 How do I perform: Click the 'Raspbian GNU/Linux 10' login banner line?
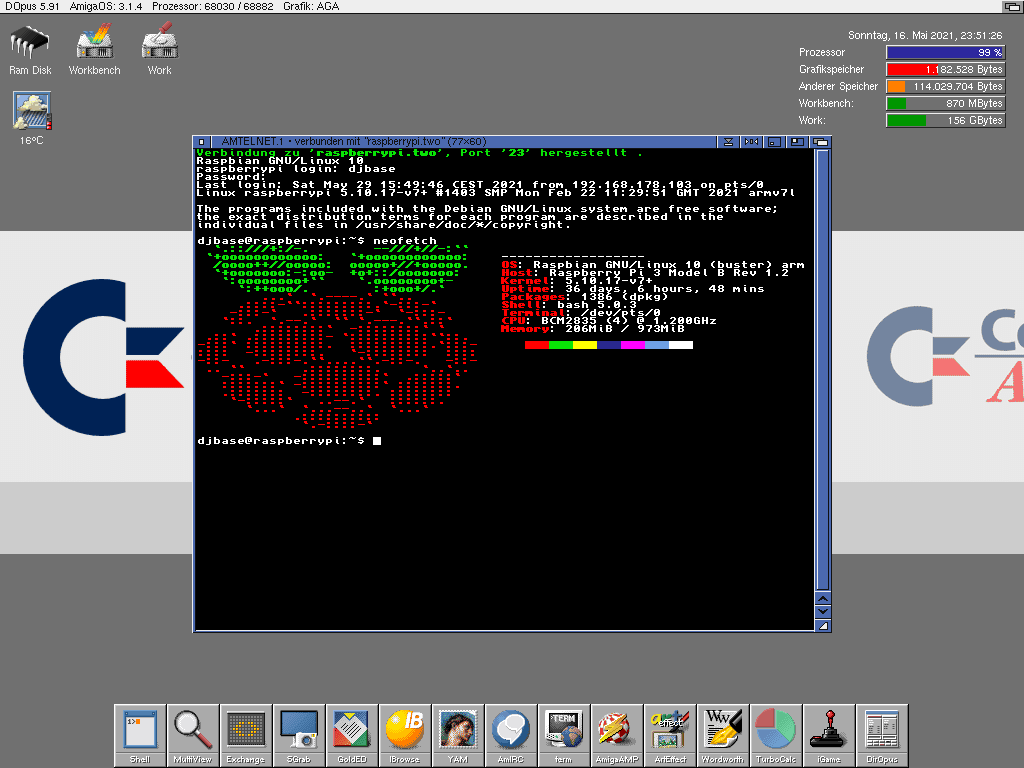(280, 161)
